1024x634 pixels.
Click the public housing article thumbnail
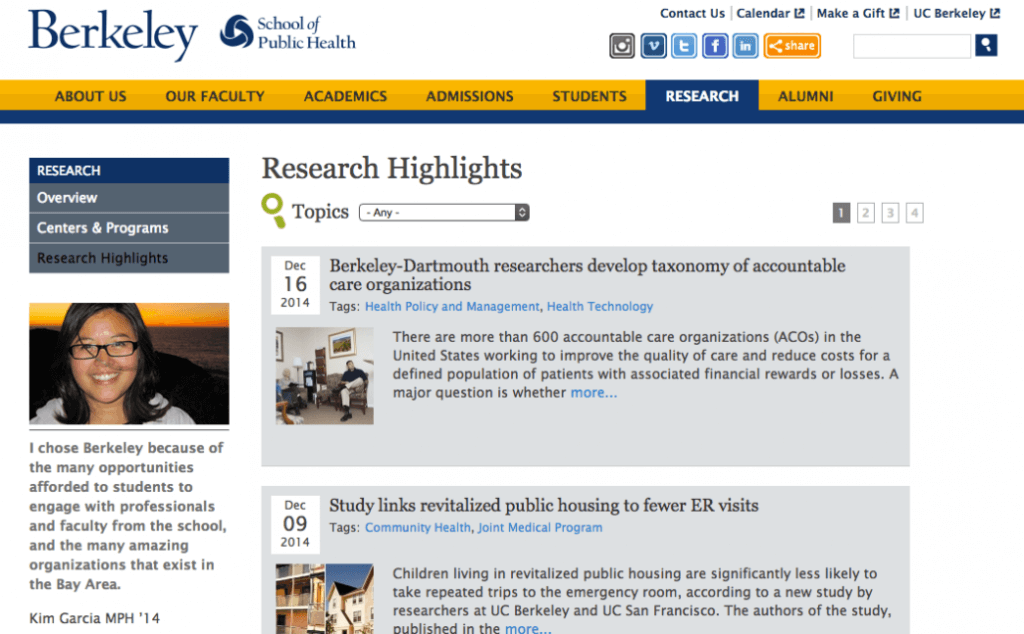pyautogui.click(x=325, y=599)
